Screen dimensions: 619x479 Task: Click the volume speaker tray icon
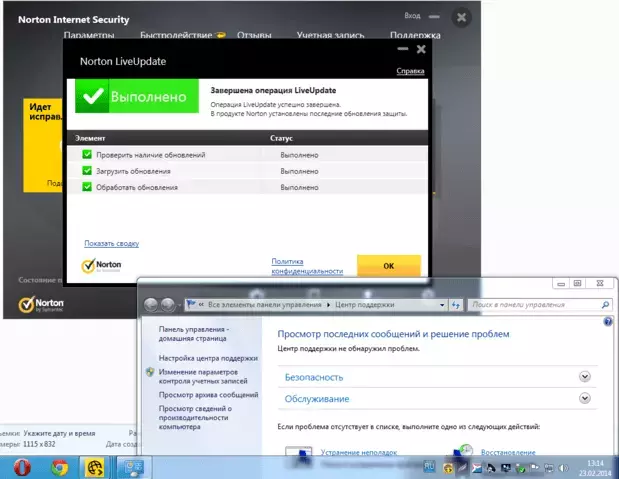coord(563,468)
